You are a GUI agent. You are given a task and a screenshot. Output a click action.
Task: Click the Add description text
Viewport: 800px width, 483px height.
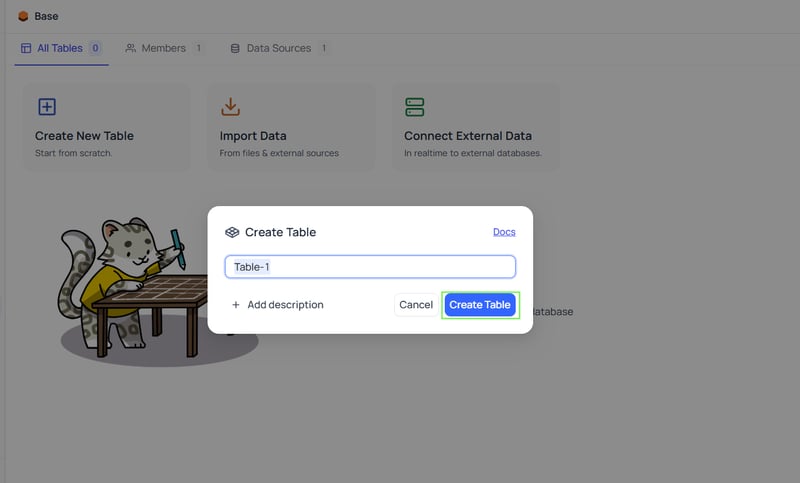pos(285,304)
